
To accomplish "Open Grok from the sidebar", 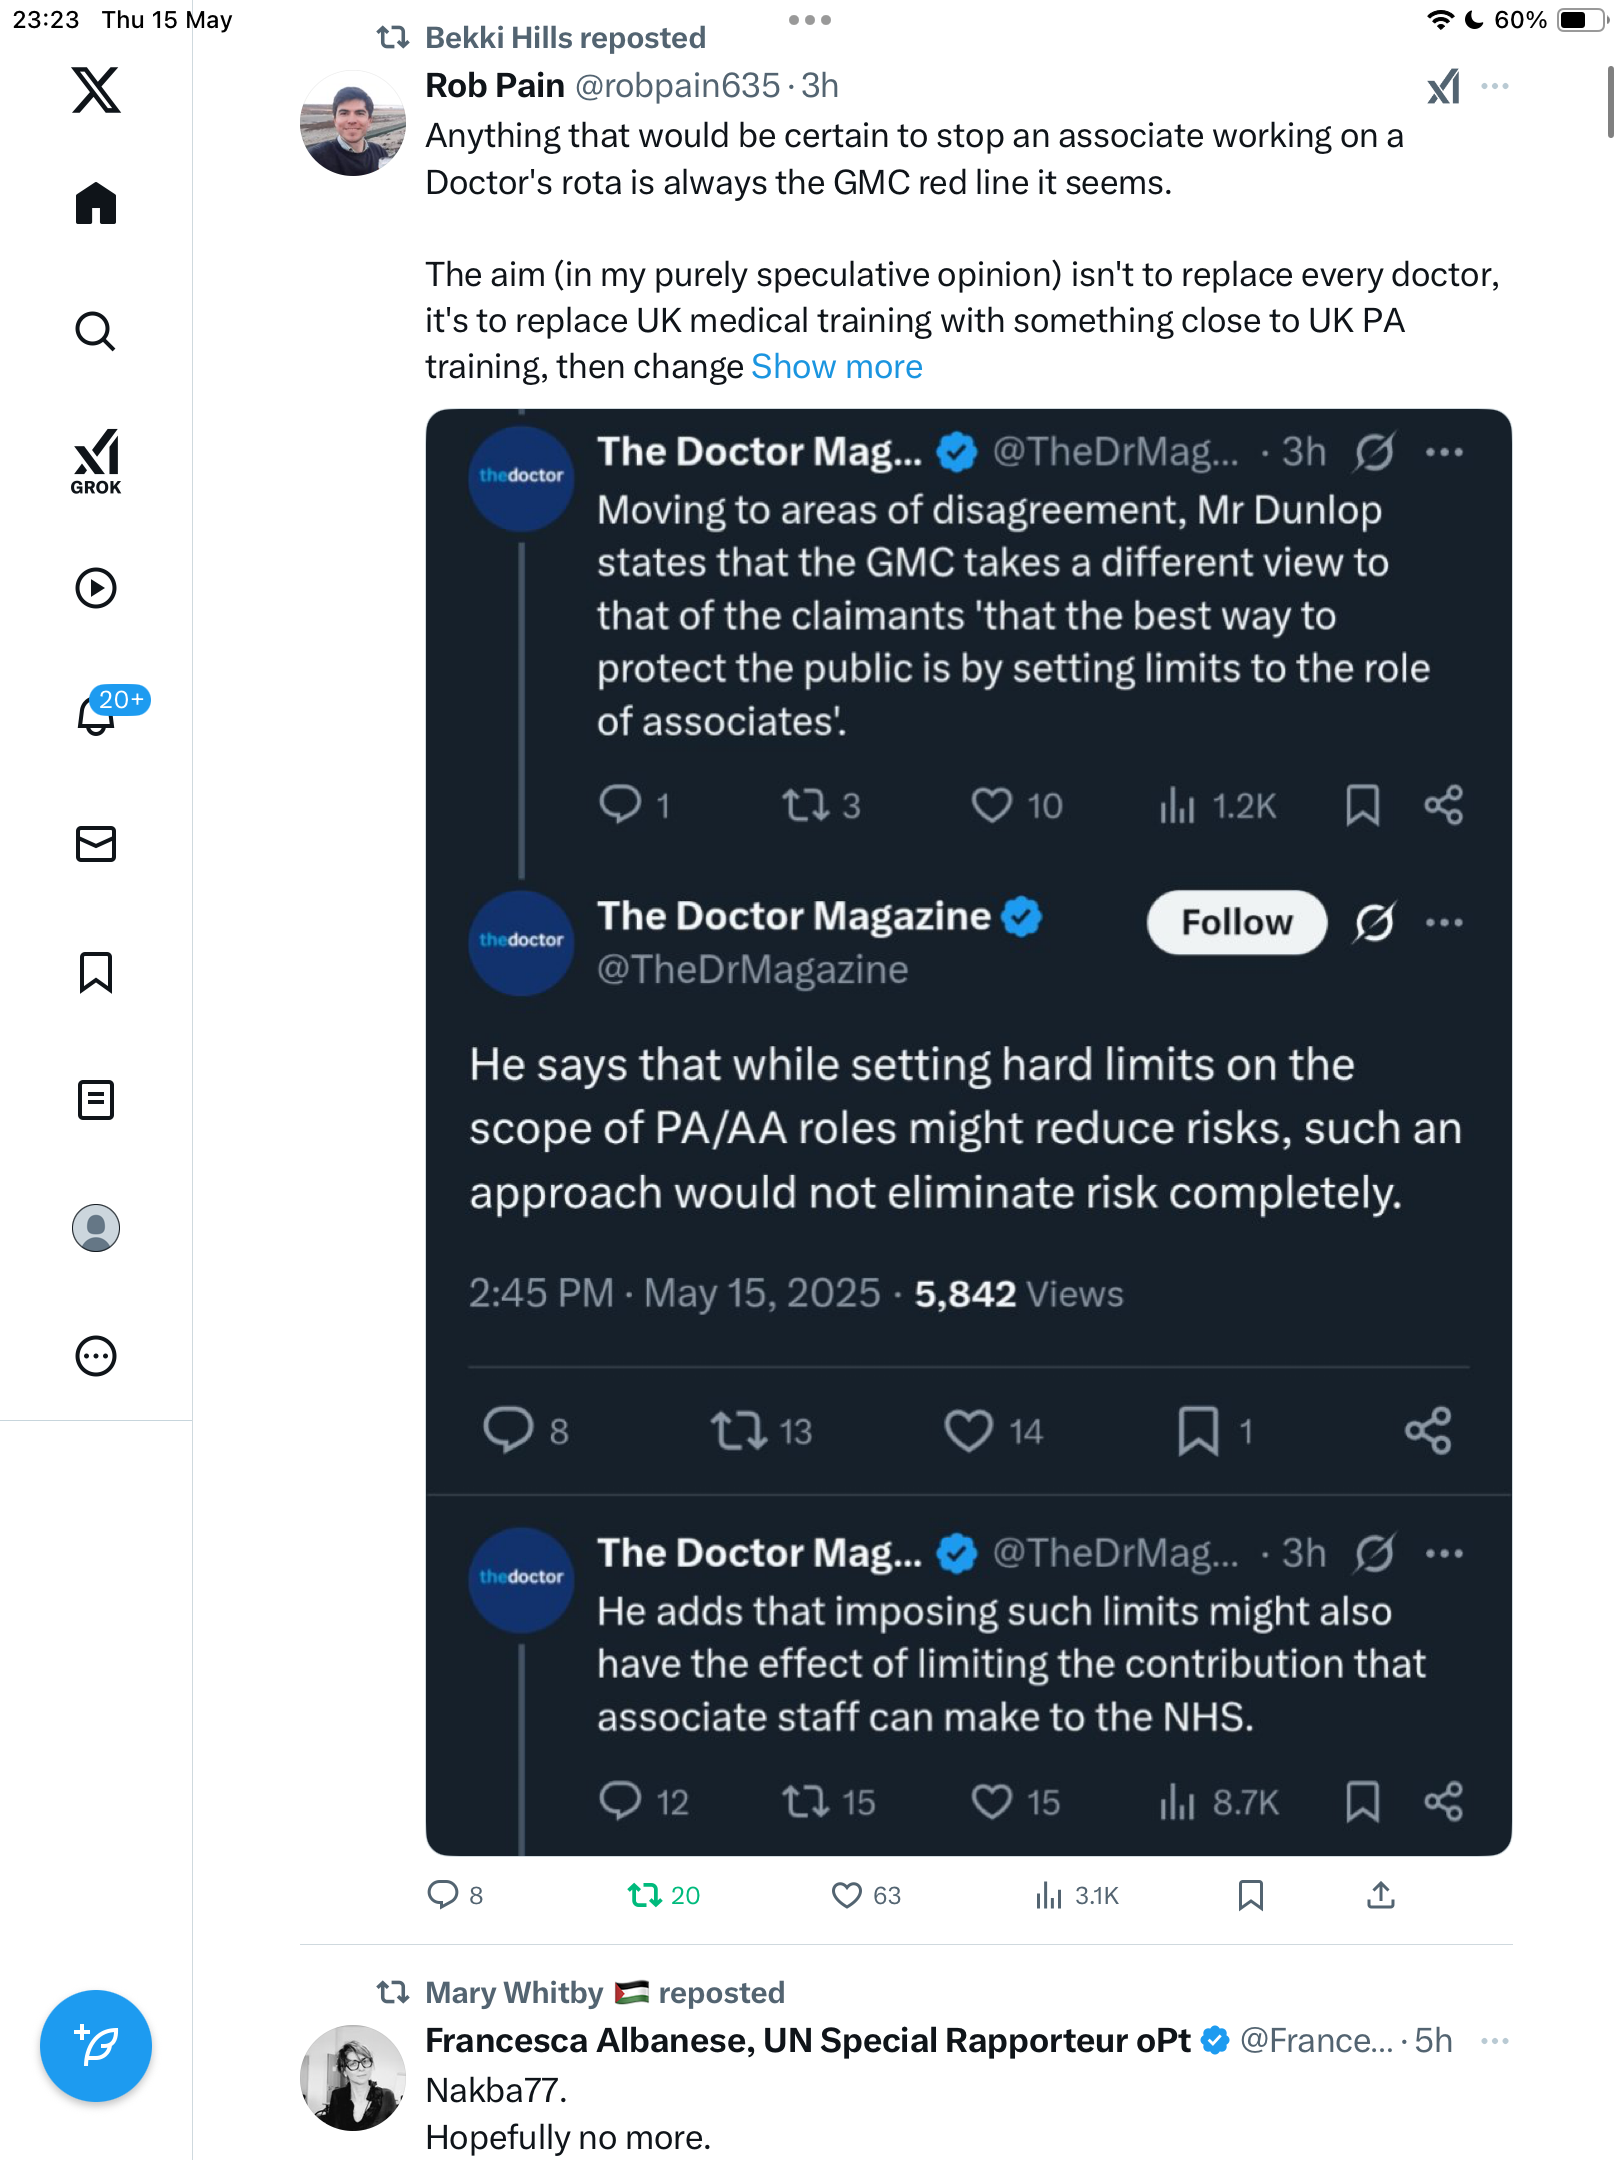I will tap(96, 462).
